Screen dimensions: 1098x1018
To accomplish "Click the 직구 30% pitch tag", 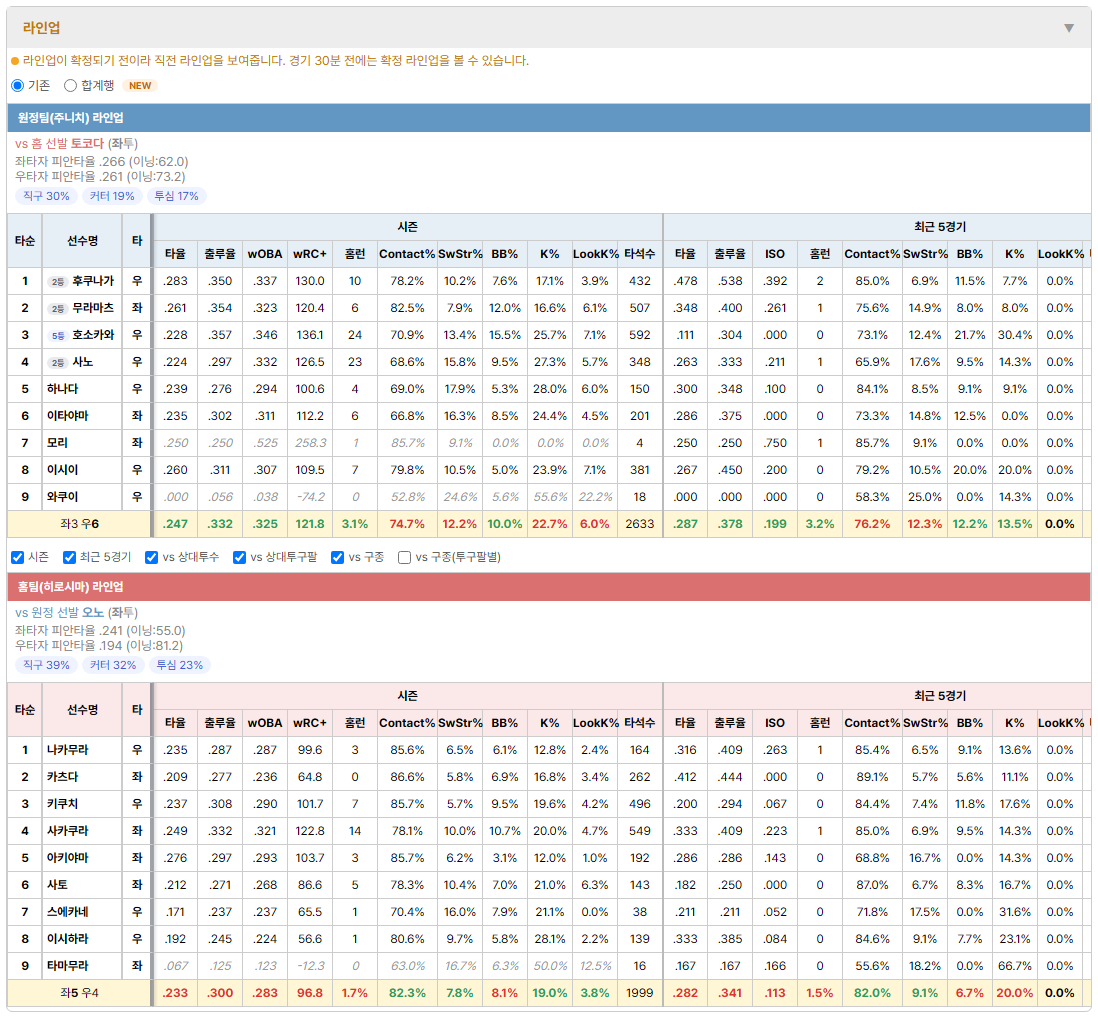I will pyautogui.click(x=46, y=196).
